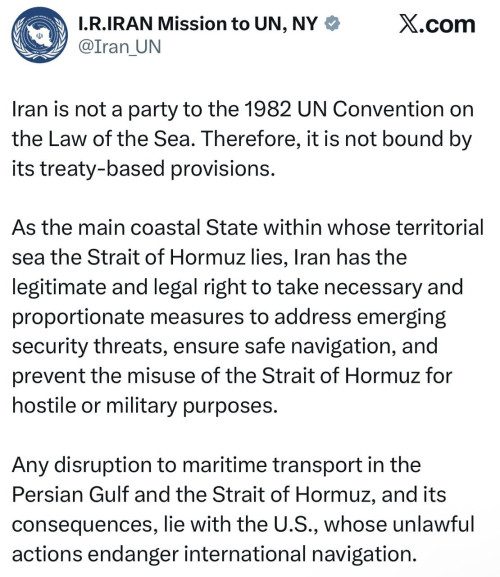Click the blue verified badge
This screenshot has height=577, width=500.
click(332, 24)
